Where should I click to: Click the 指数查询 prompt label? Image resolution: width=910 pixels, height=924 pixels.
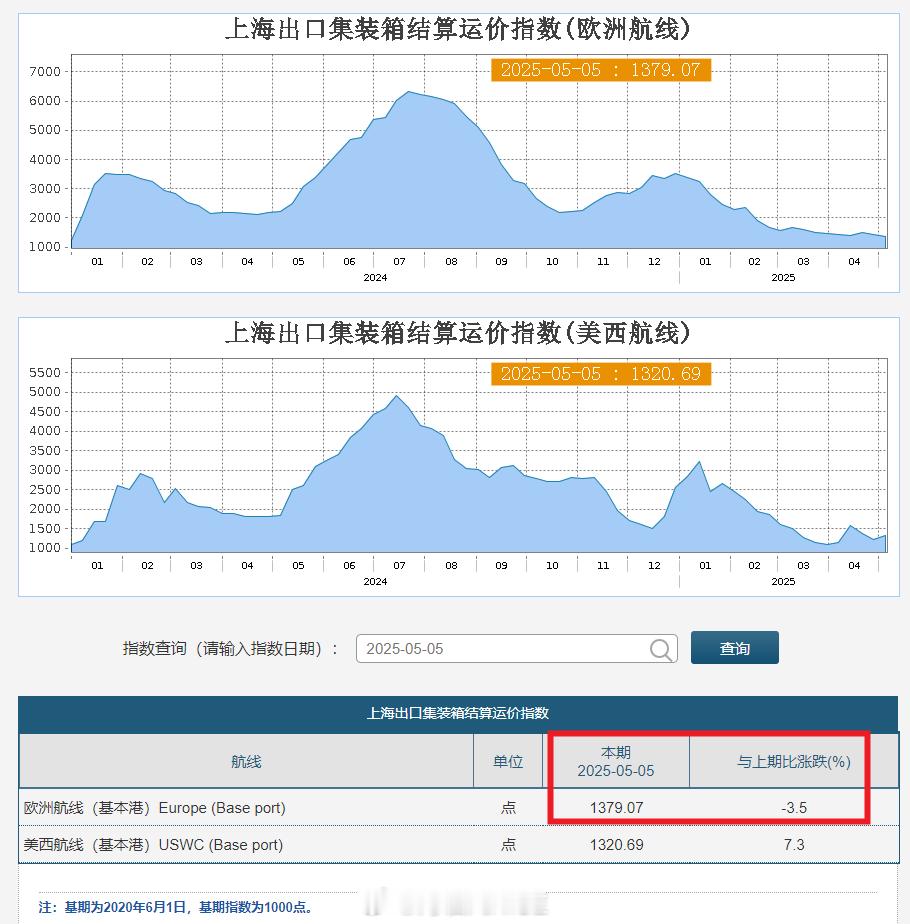click(x=231, y=649)
